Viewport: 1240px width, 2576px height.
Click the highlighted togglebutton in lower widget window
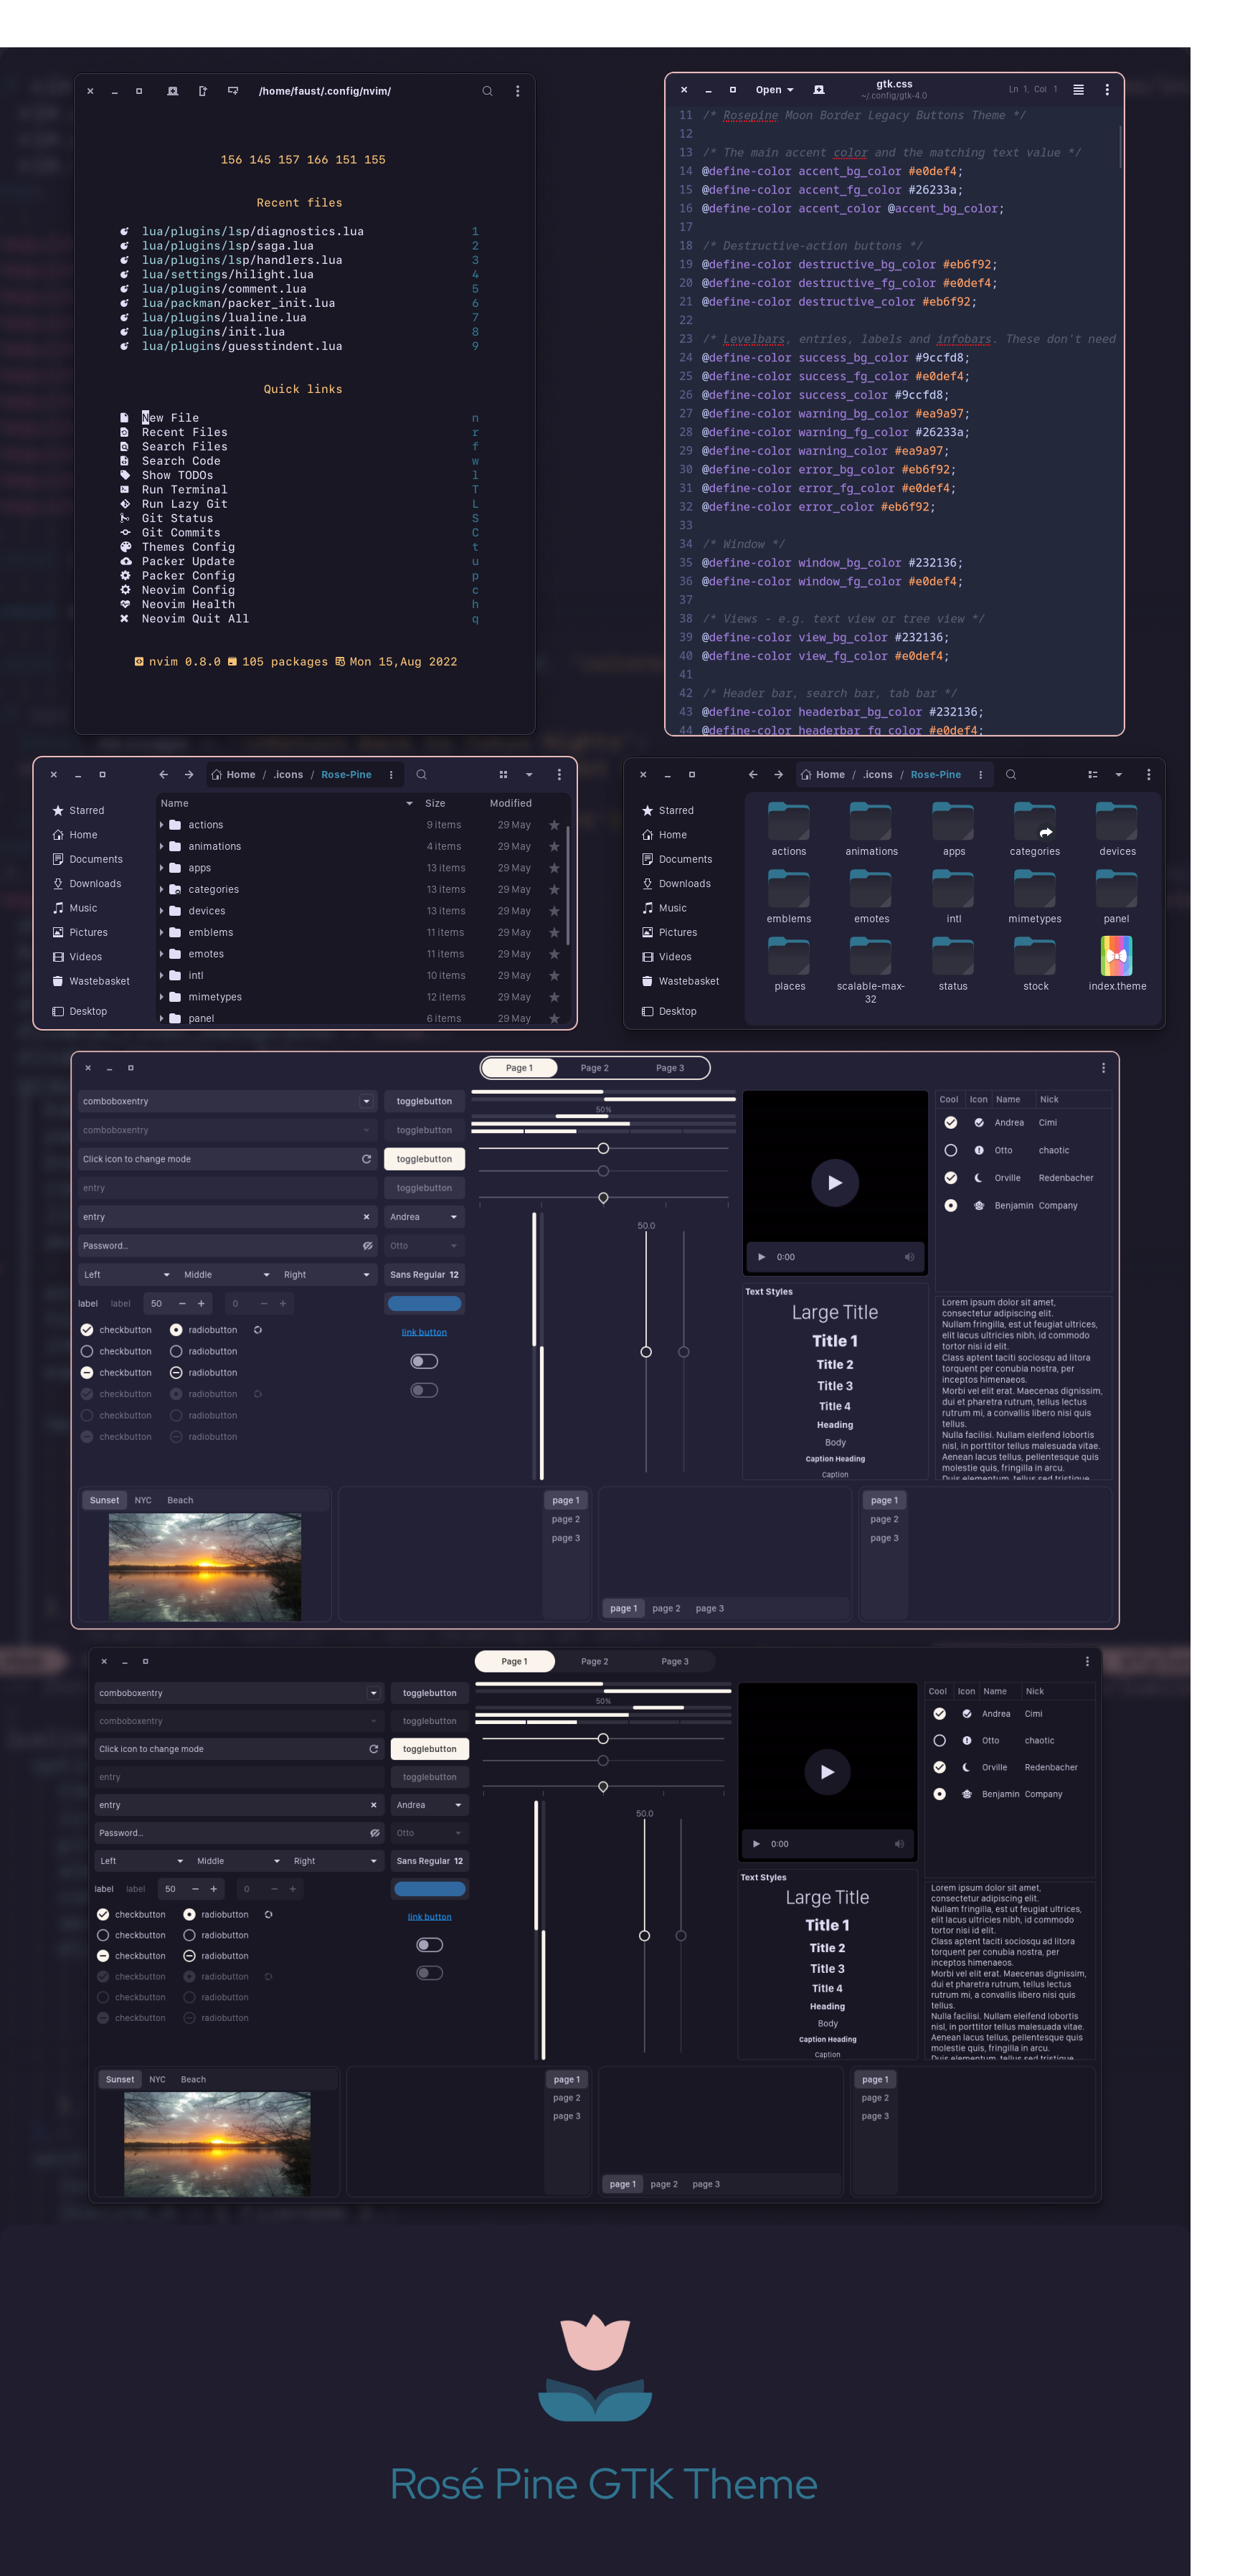pyautogui.click(x=429, y=1749)
